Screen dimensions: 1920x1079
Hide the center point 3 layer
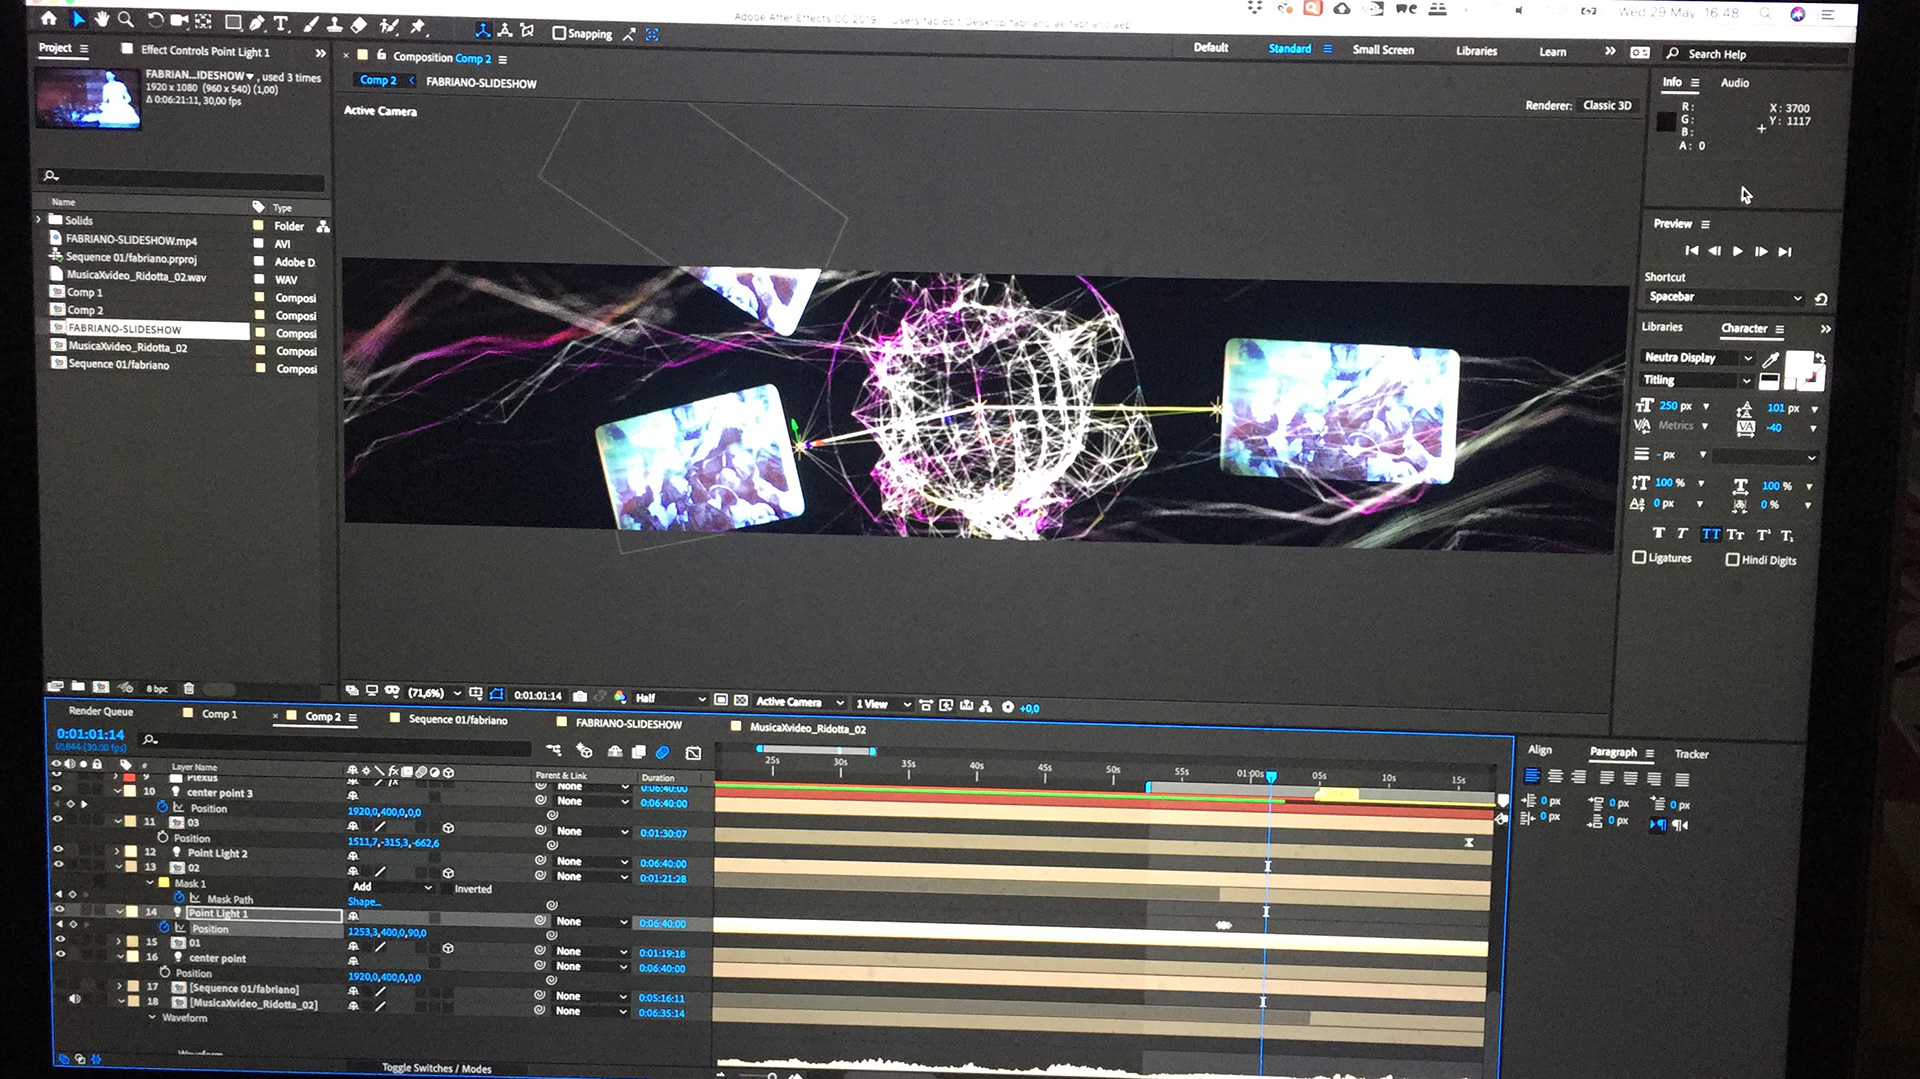click(x=57, y=789)
